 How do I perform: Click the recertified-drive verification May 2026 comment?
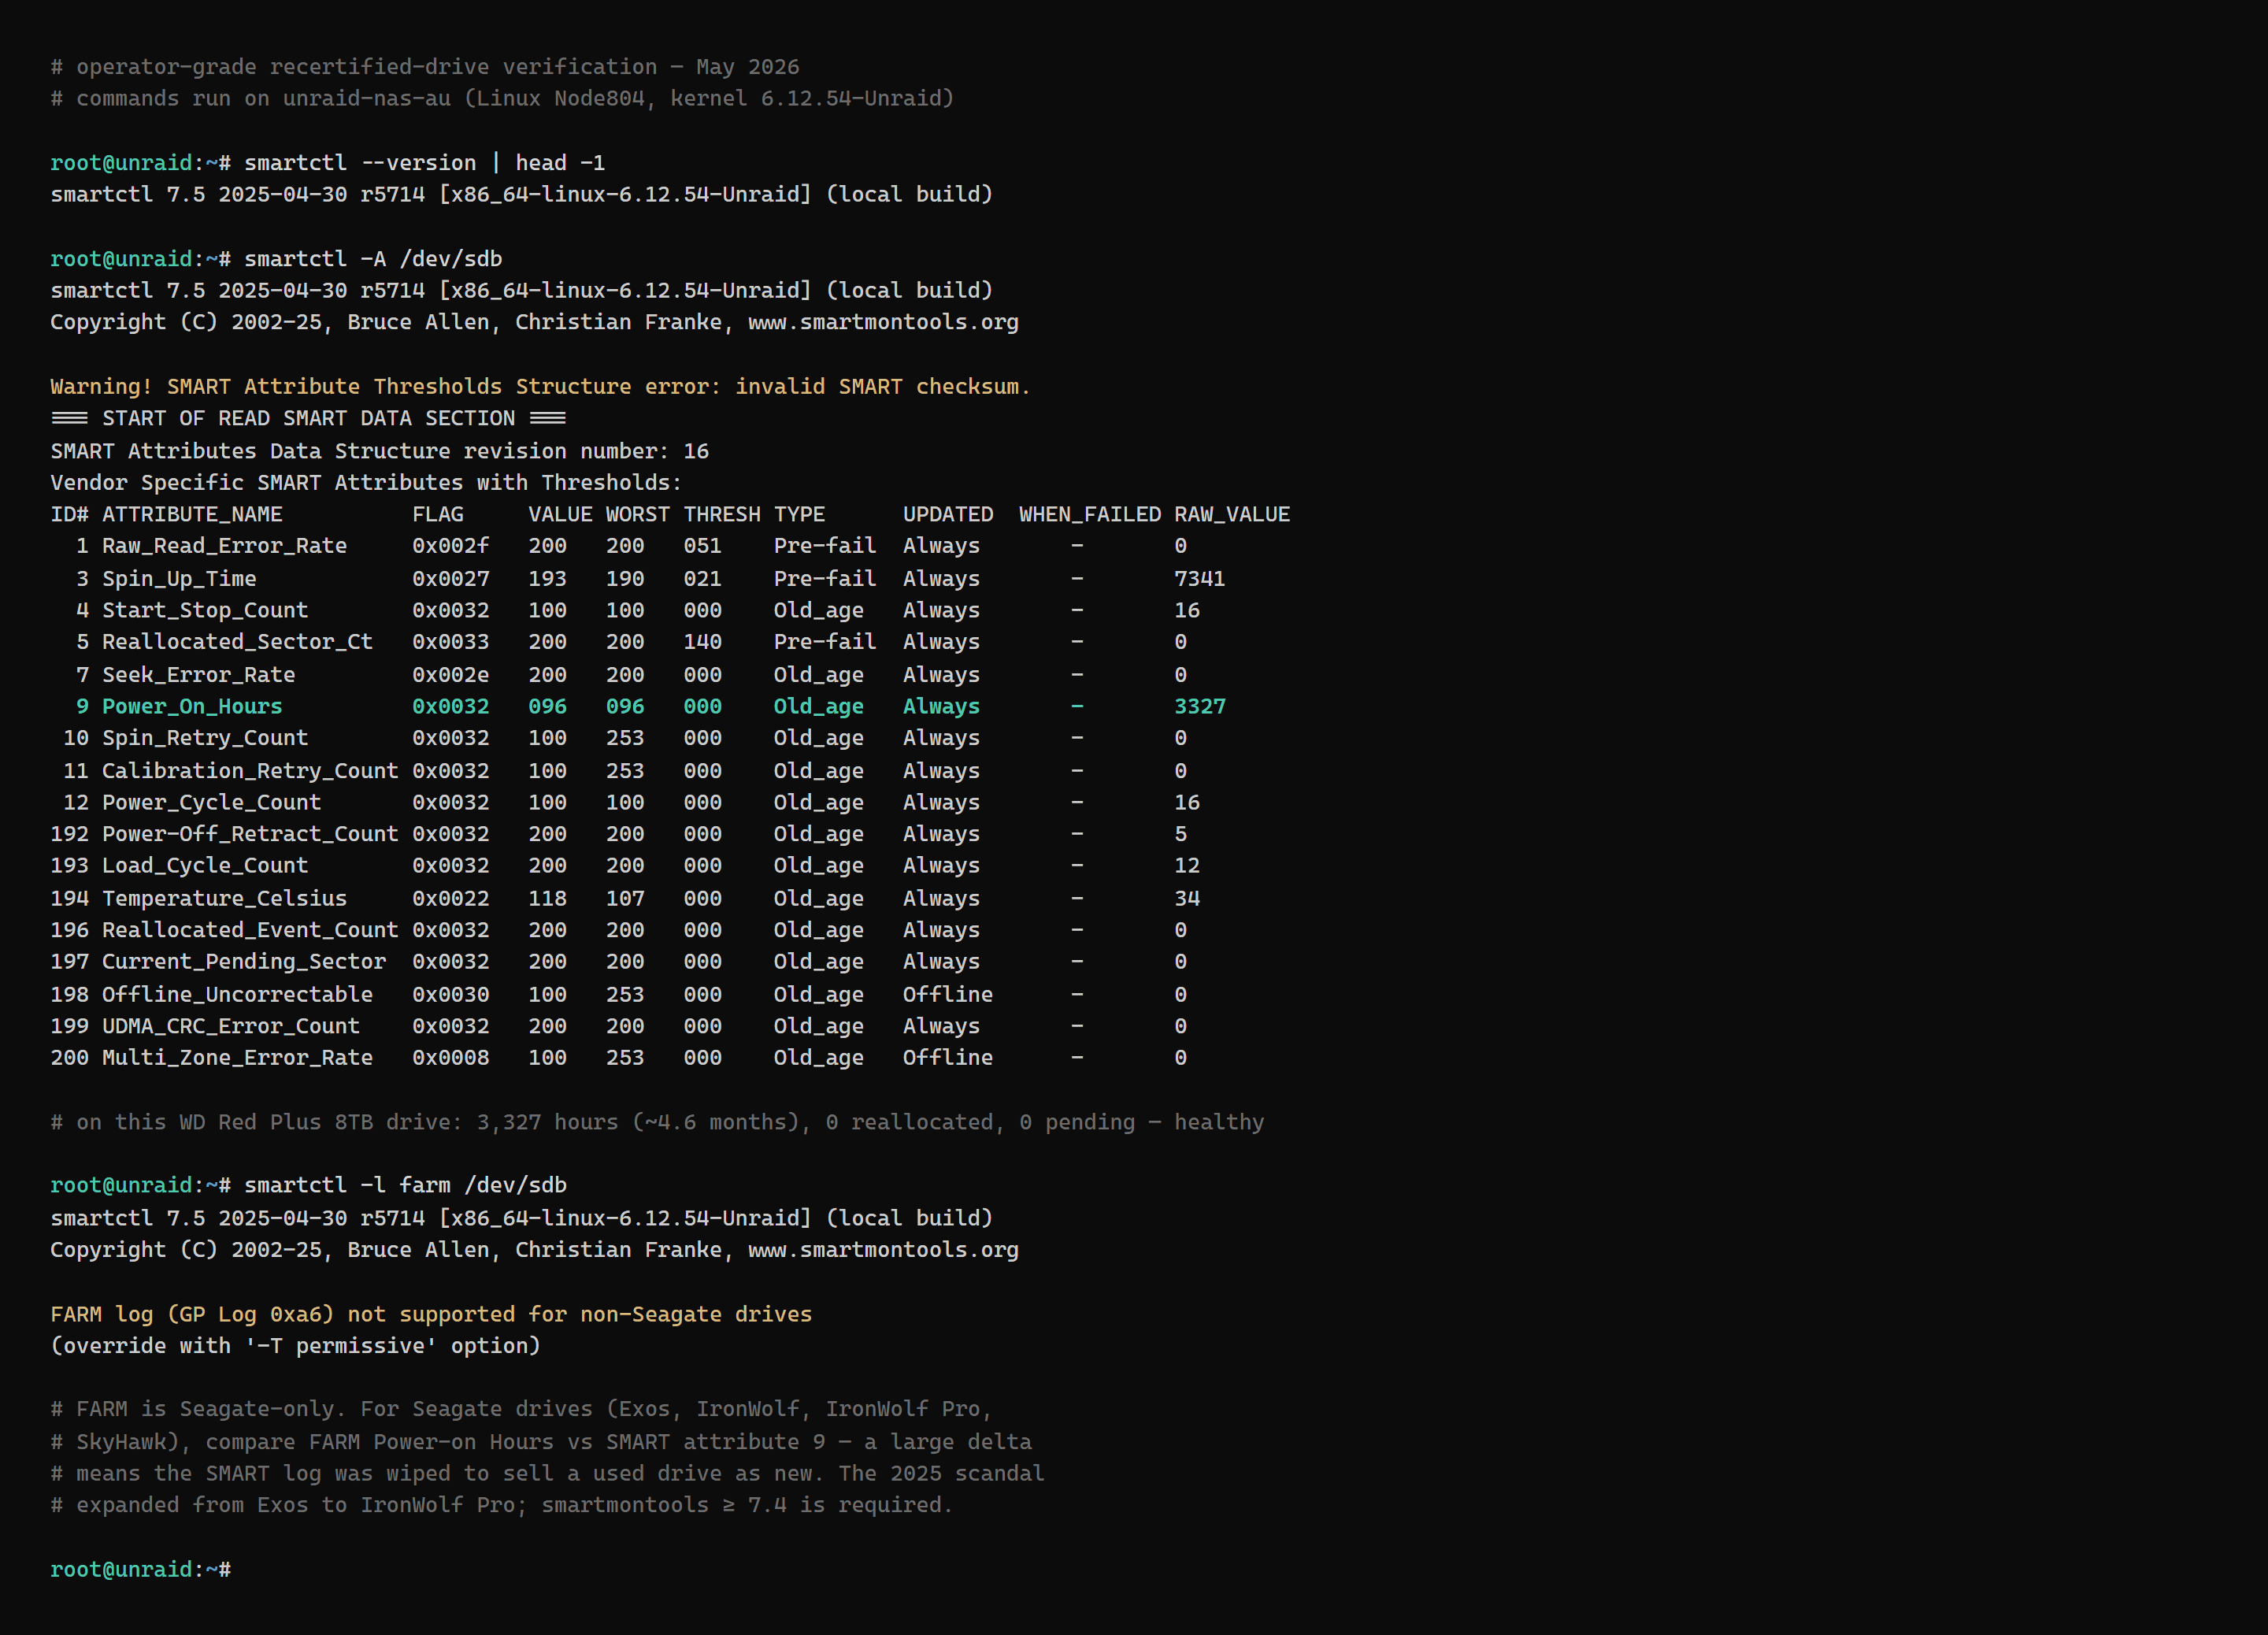[x=425, y=67]
